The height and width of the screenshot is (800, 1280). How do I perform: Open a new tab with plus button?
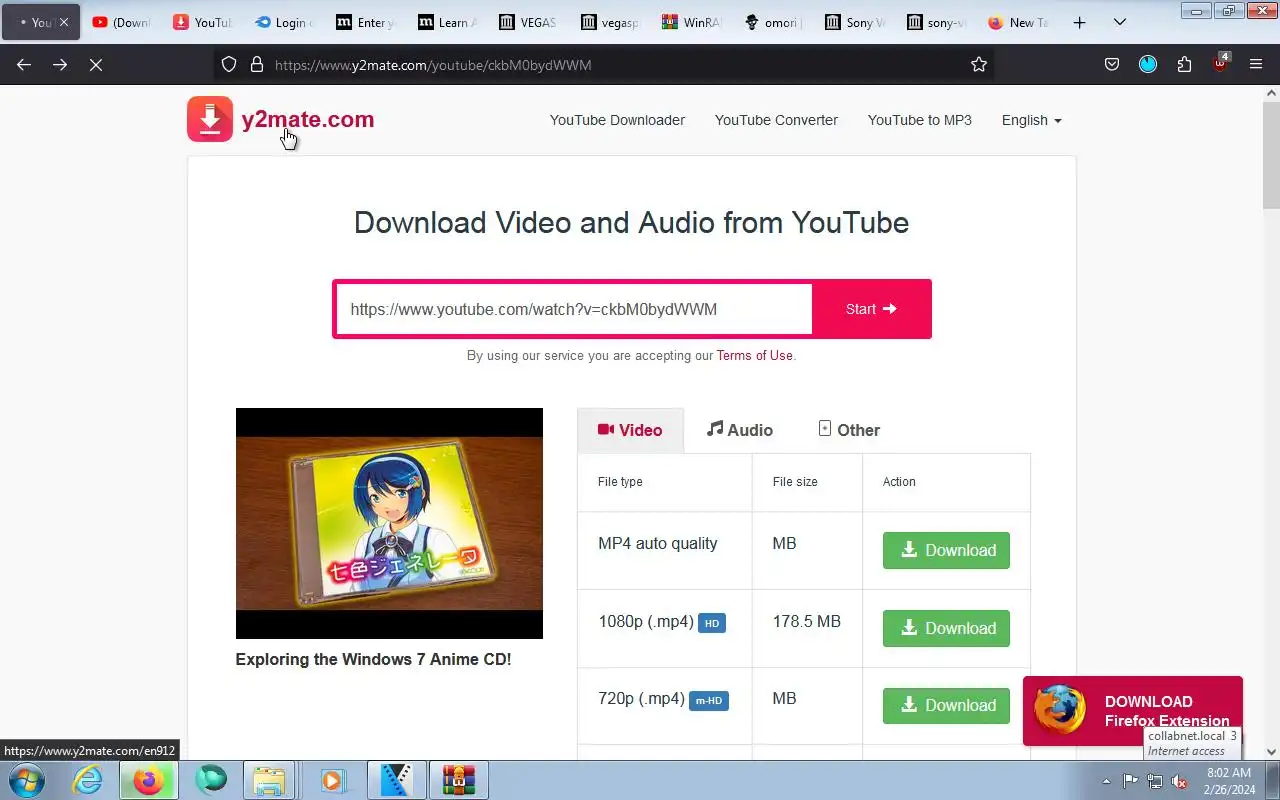tap(1079, 22)
